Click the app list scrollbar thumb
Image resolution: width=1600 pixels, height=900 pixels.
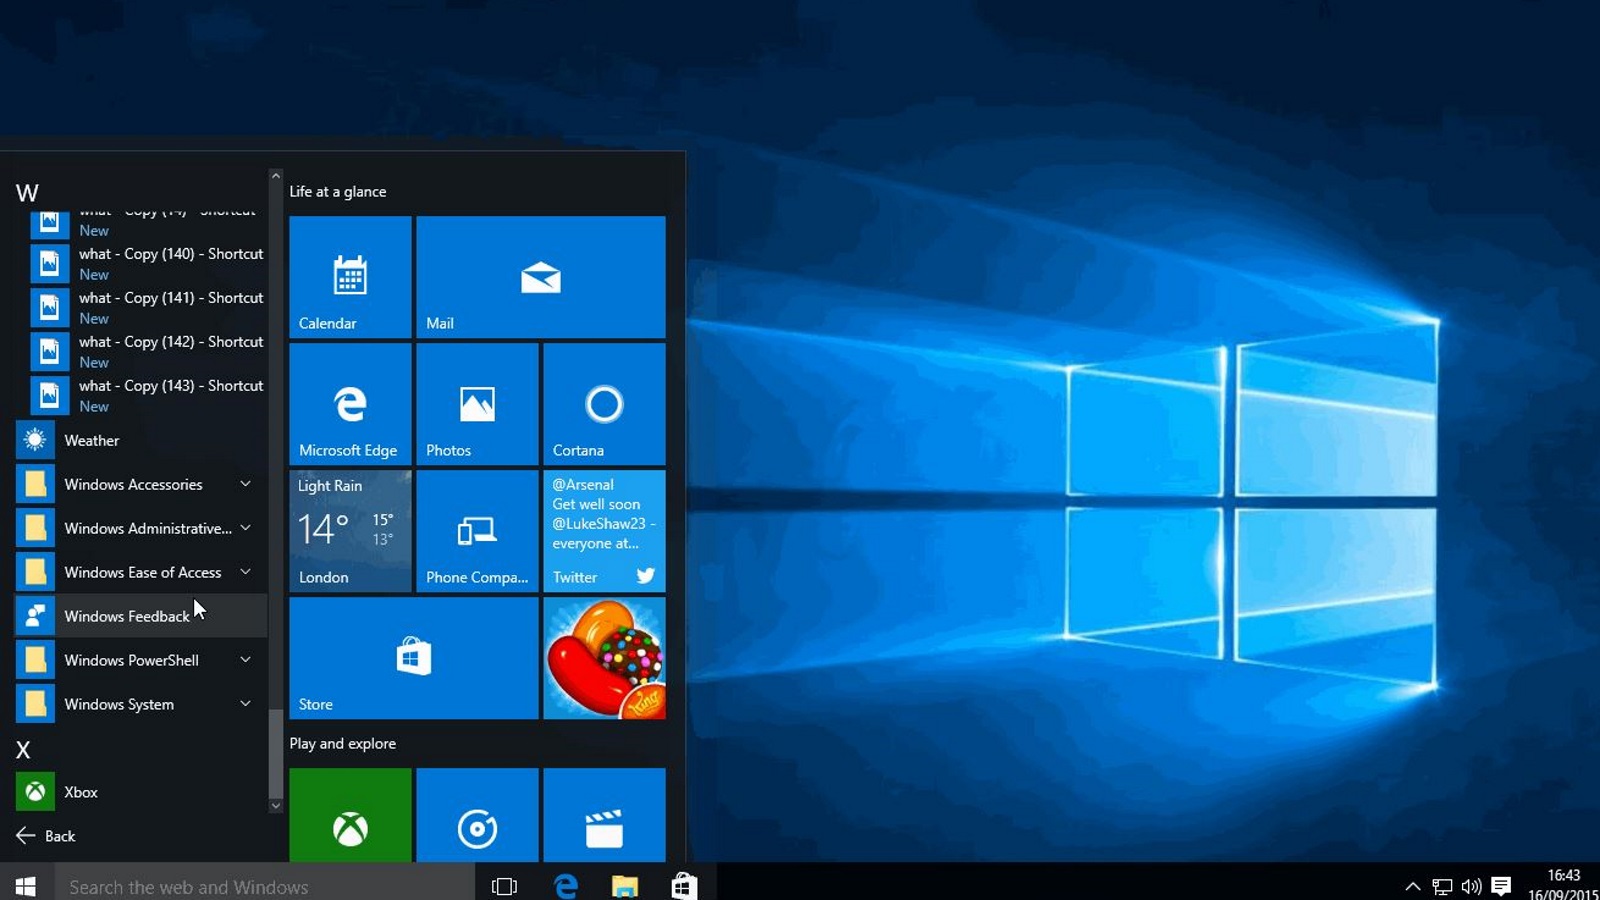pos(276,753)
